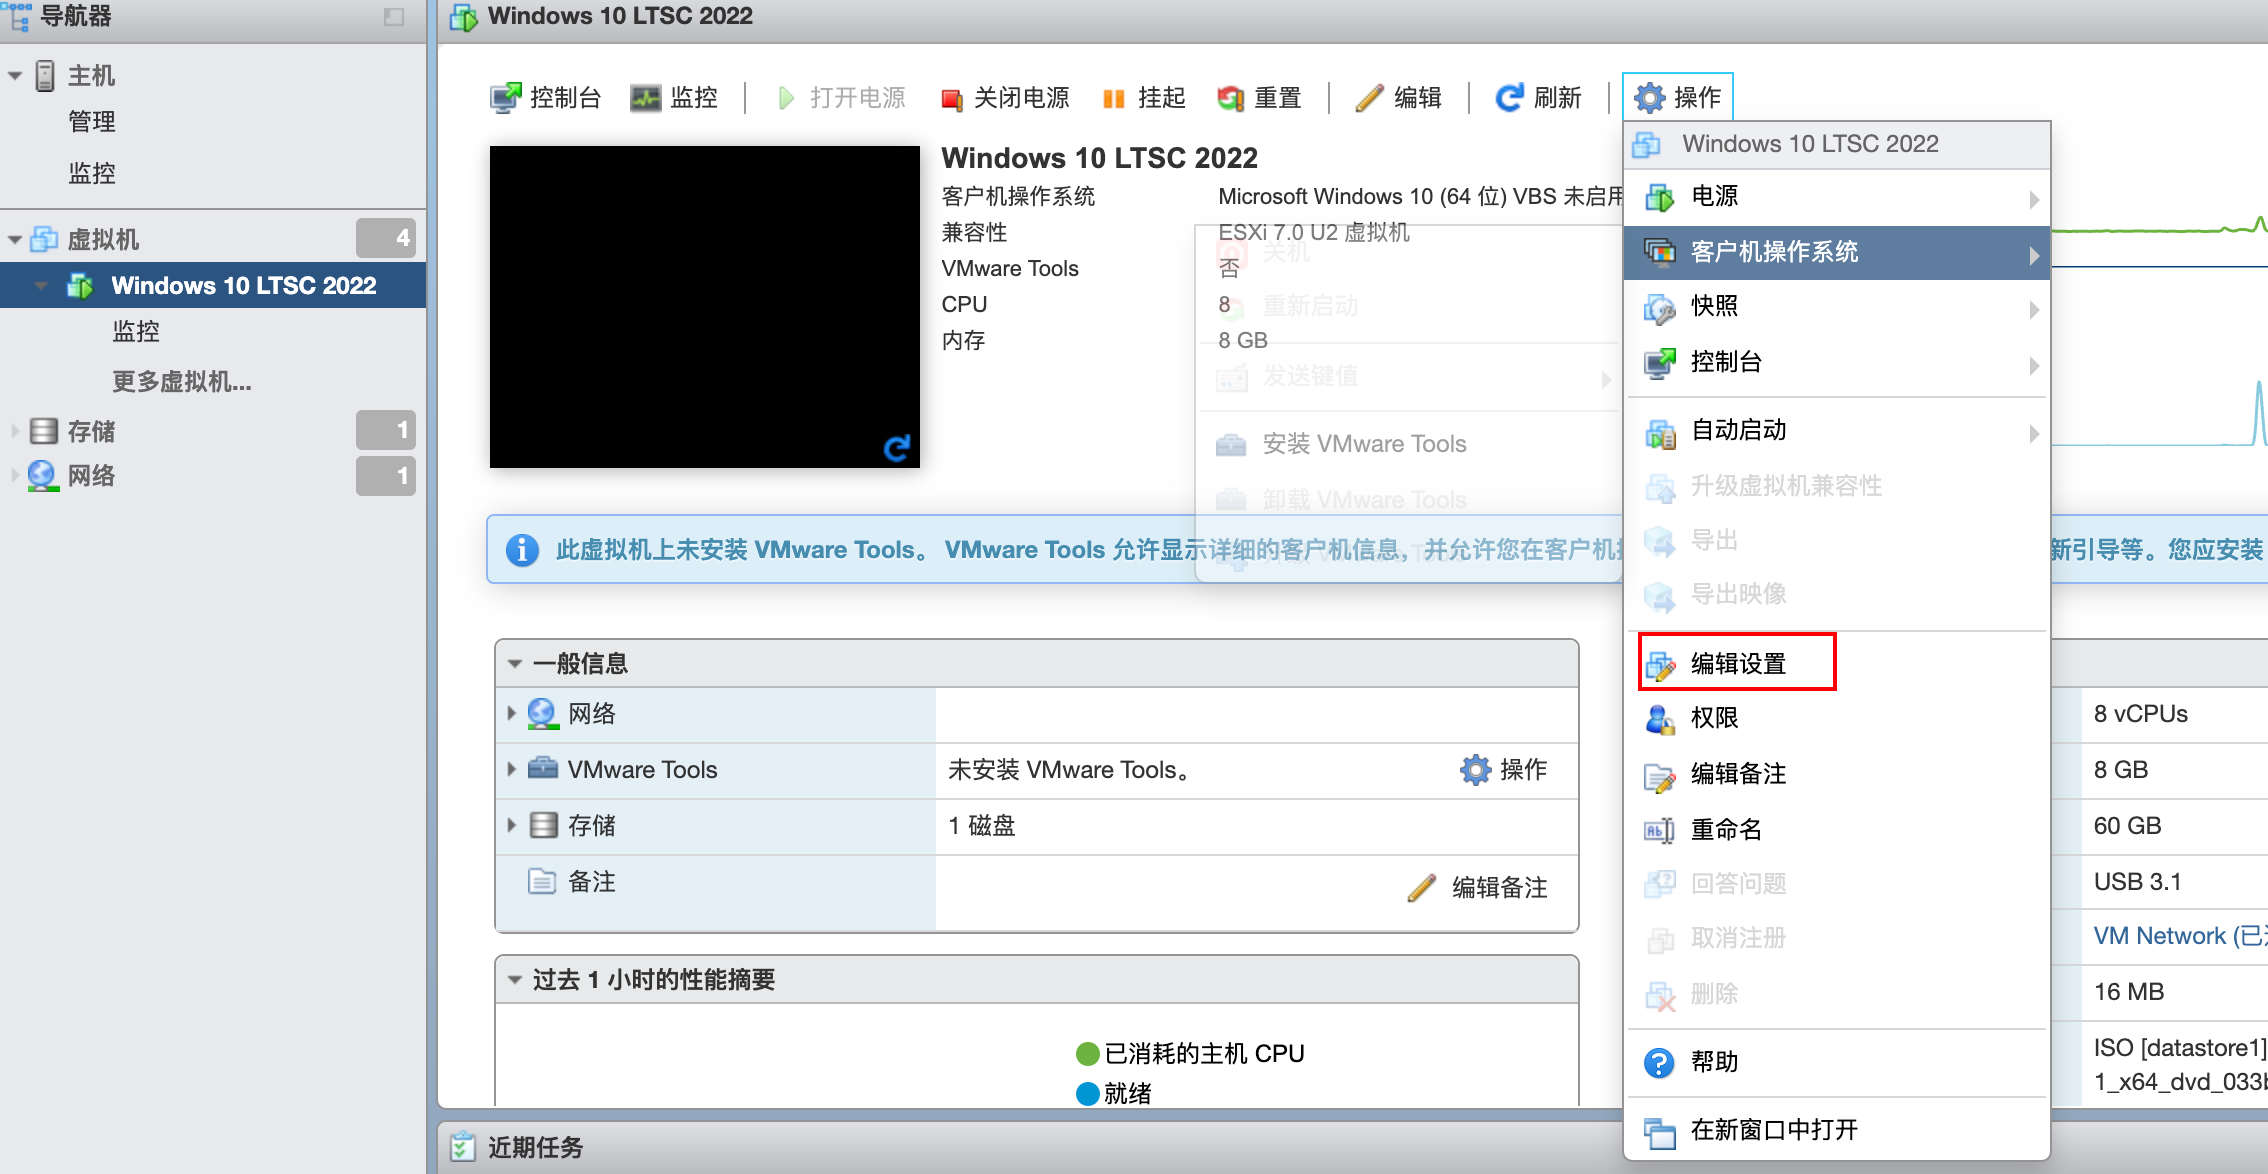This screenshot has height=1174, width=2268.
Task: Select 管理 under 主机
Action: pyautogui.click(x=92, y=122)
